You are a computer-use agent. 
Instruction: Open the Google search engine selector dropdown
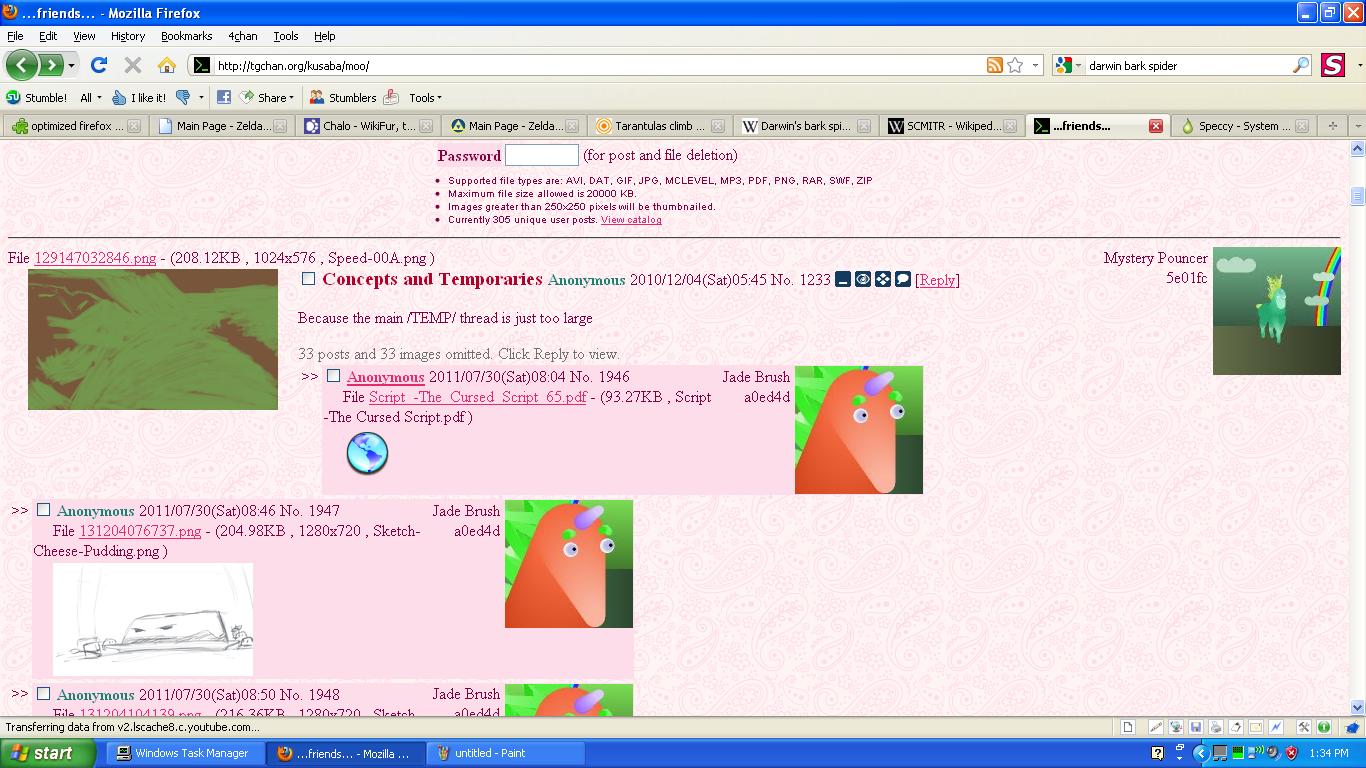pos(1068,66)
